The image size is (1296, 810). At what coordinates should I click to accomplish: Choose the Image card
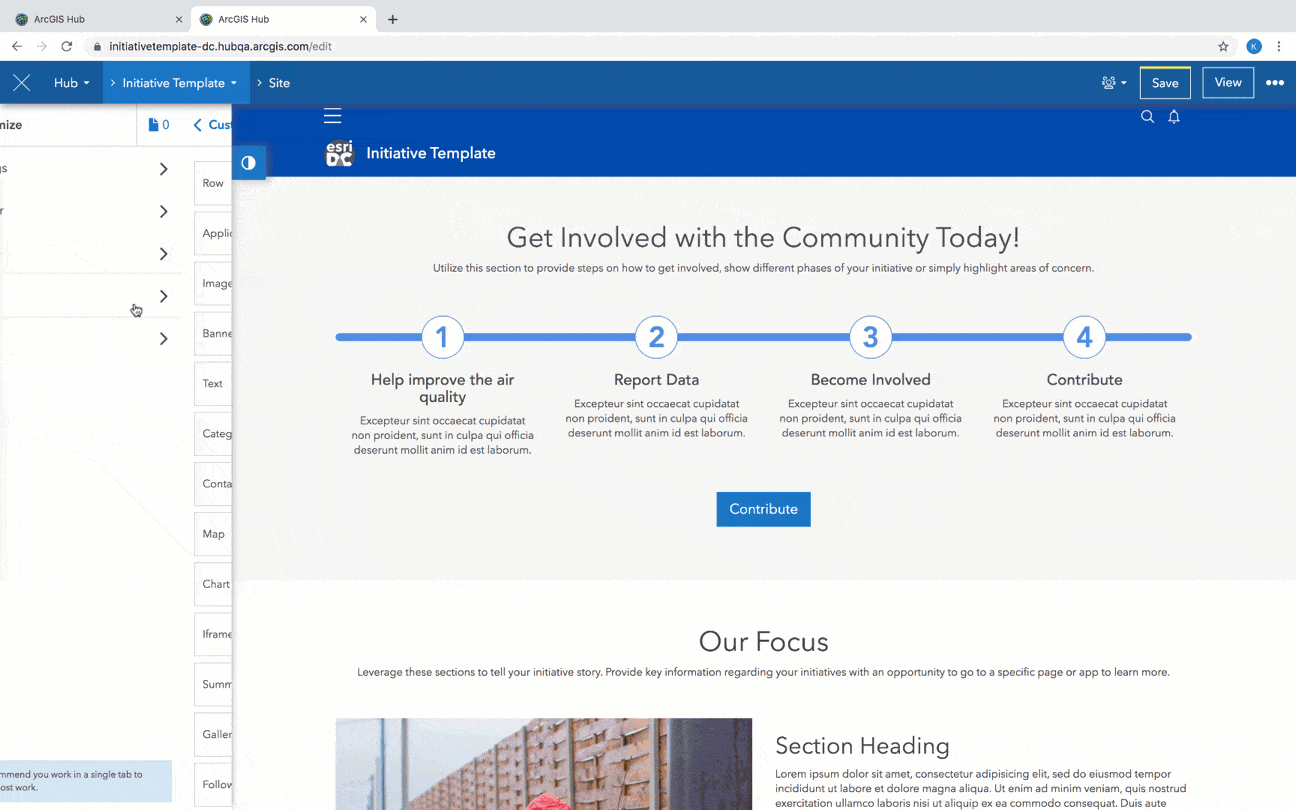click(x=213, y=283)
